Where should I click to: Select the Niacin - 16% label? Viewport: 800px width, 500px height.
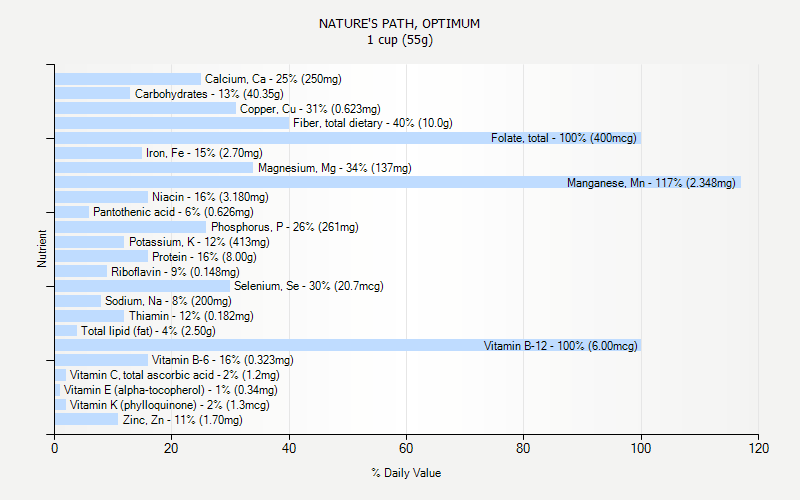(x=210, y=197)
